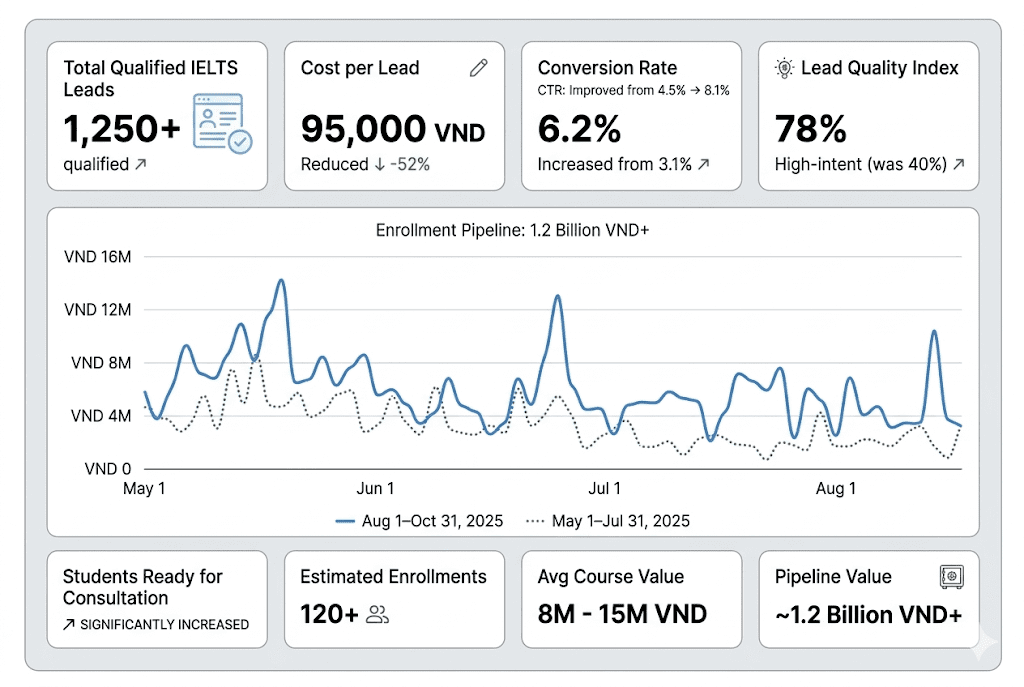Click the chart title 'Enrollment Pipeline: 1.2 Billion VND+'

coord(513,231)
